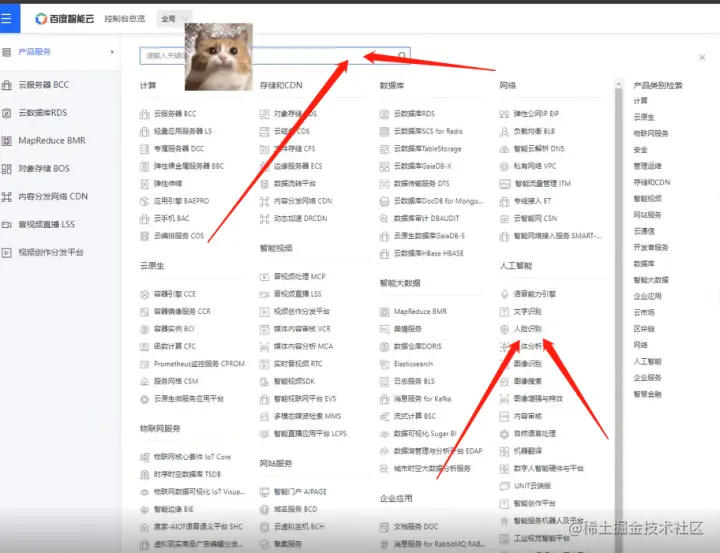This screenshot has height=553, width=720.
Task: Click 动态加速 DRCDN icon
Action: [264, 219]
